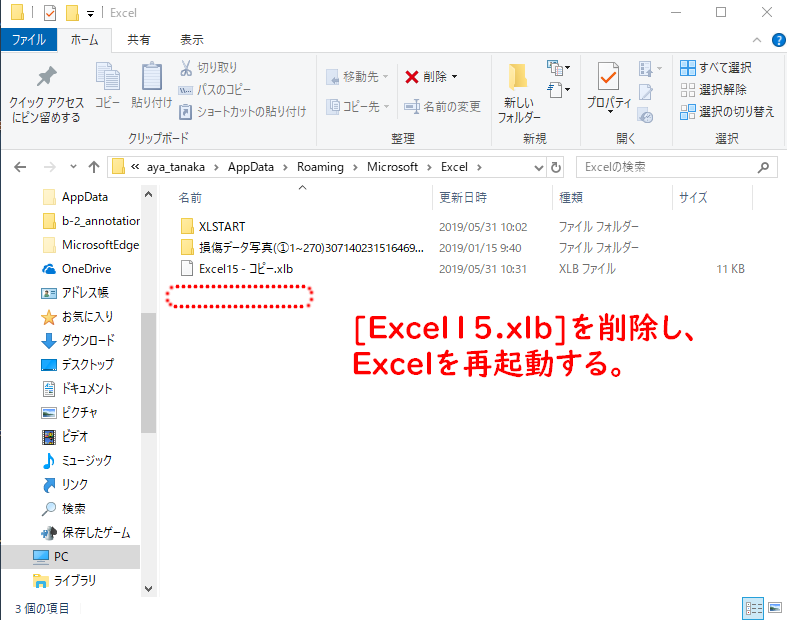Click the search magnifier icon
Image resolution: width=787 pixels, height=620 pixels.
coord(763,167)
